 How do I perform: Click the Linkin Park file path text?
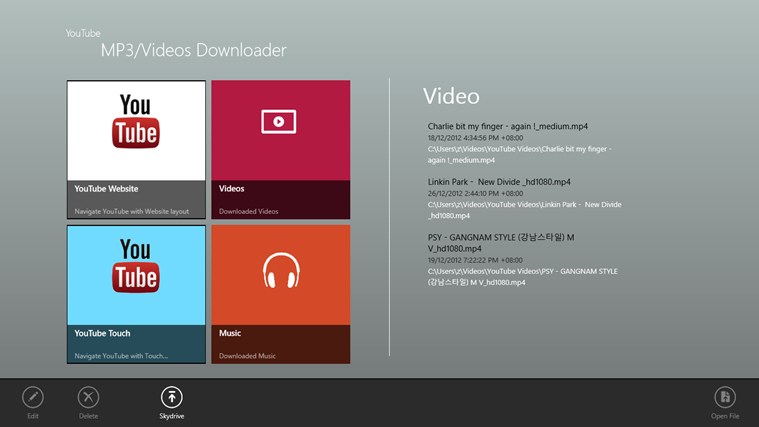pos(524,209)
